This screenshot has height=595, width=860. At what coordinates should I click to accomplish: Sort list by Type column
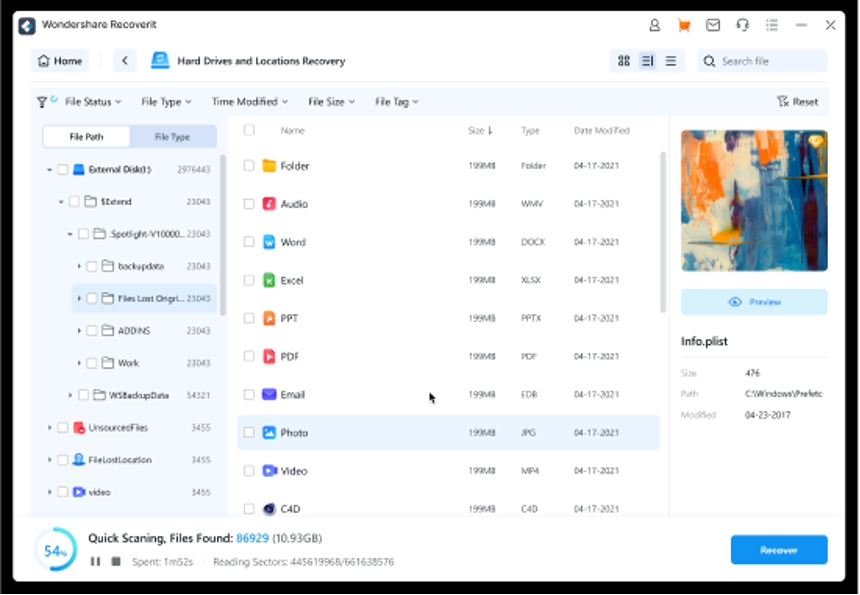click(530, 131)
